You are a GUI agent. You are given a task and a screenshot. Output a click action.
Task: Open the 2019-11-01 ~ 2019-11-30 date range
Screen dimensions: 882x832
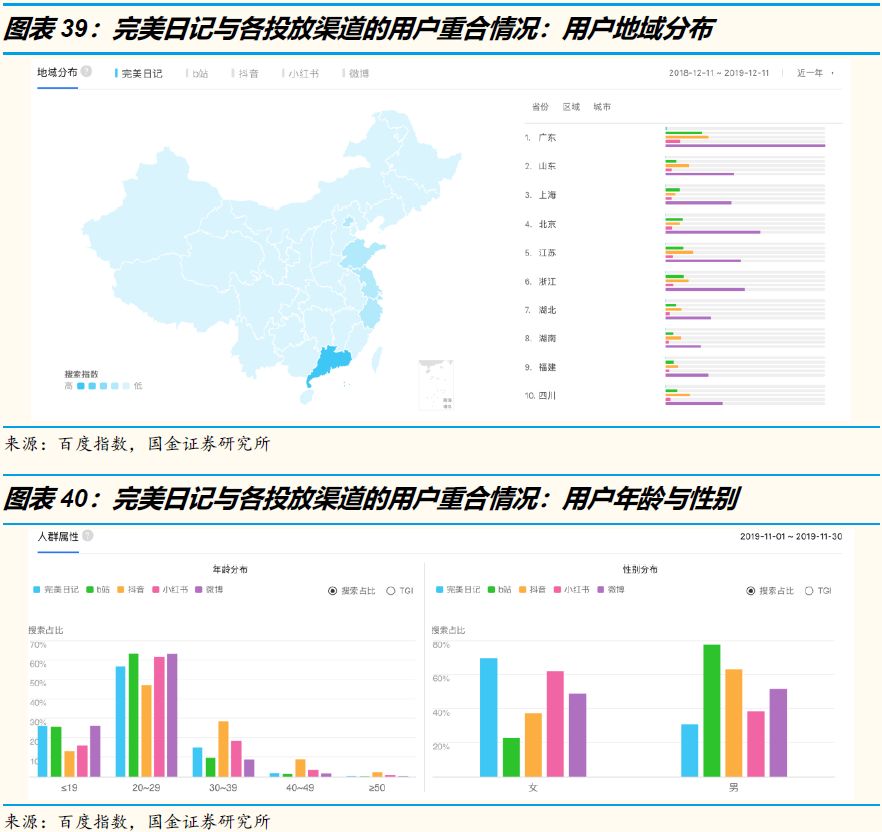(x=790, y=537)
